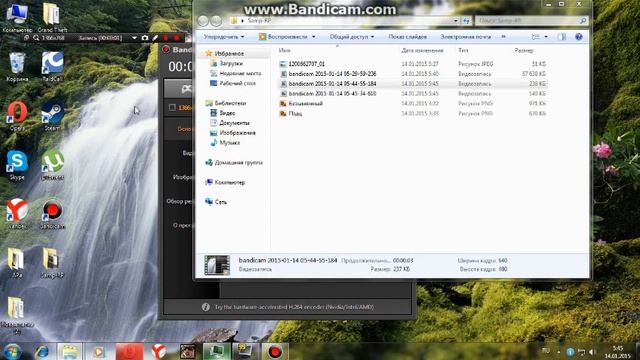640x360 pixels.
Task: Sort by the Размер column header
Action: point(524,50)
